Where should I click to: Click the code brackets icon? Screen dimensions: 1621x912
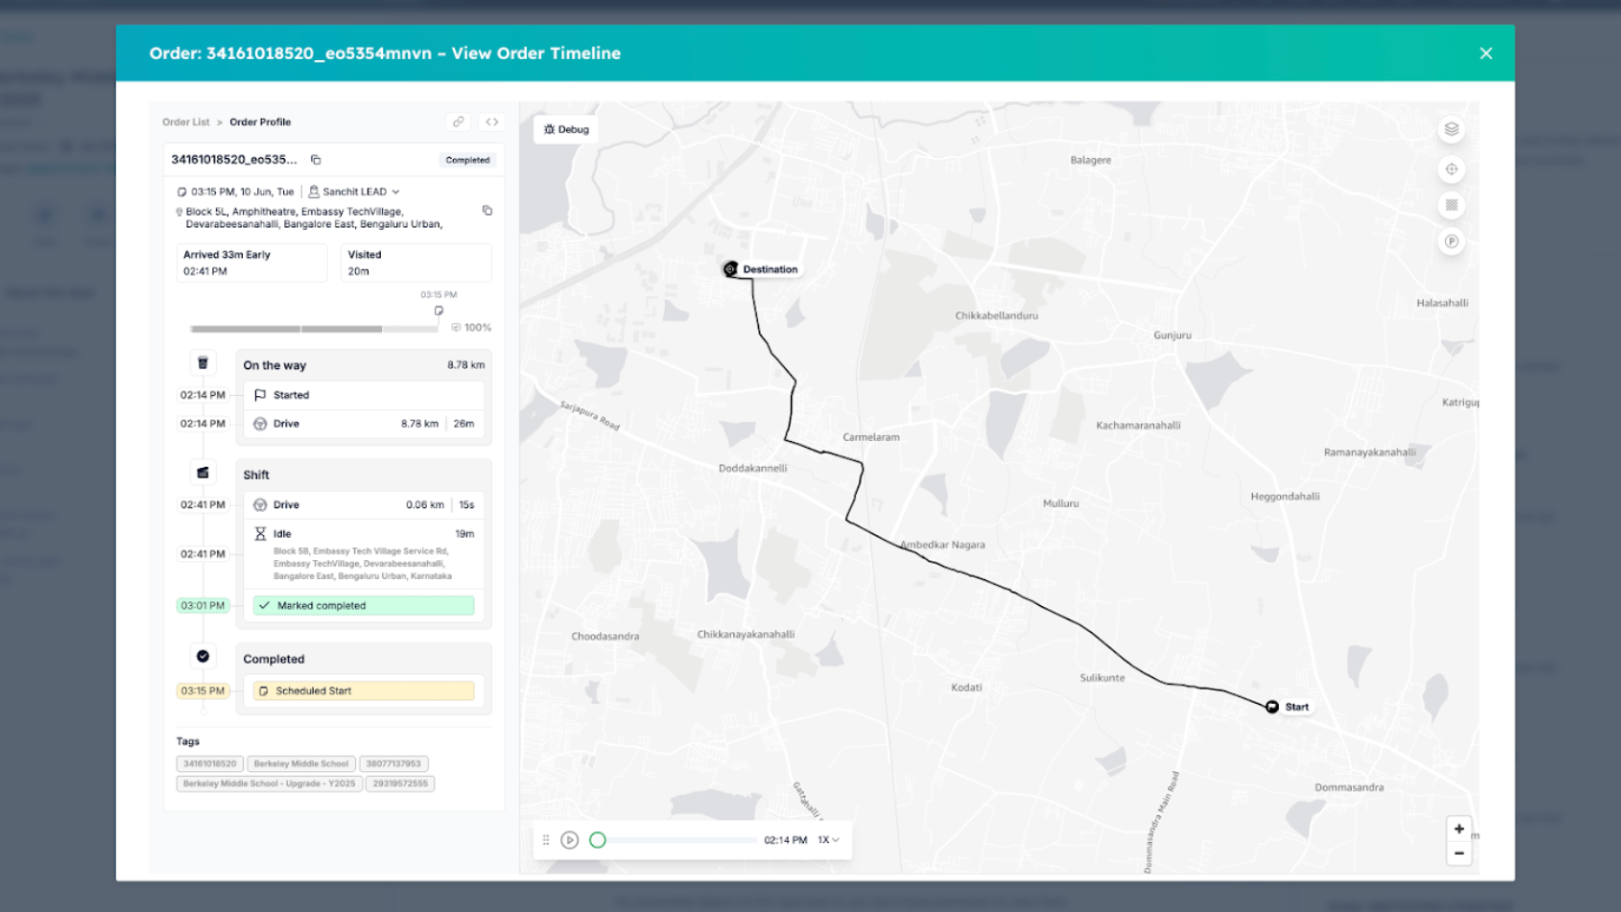(x=492, y=122)
